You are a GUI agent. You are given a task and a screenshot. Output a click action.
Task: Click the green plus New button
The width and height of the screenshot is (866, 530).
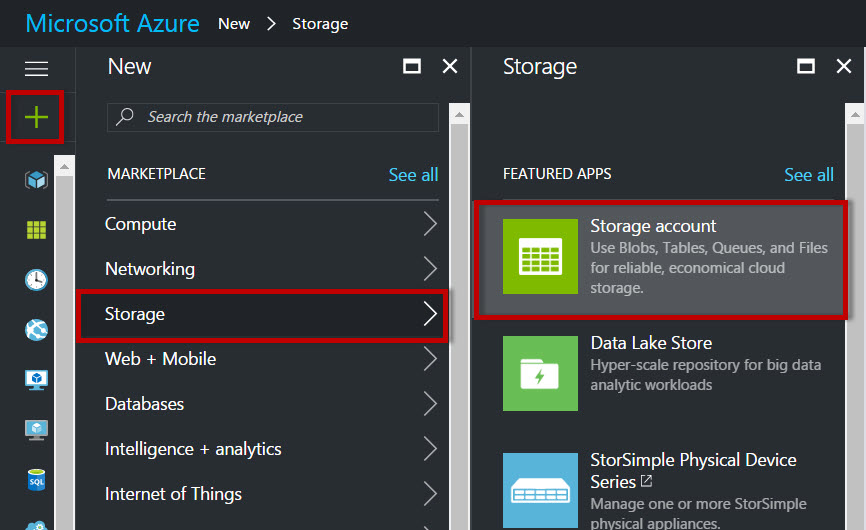[36, 117]
